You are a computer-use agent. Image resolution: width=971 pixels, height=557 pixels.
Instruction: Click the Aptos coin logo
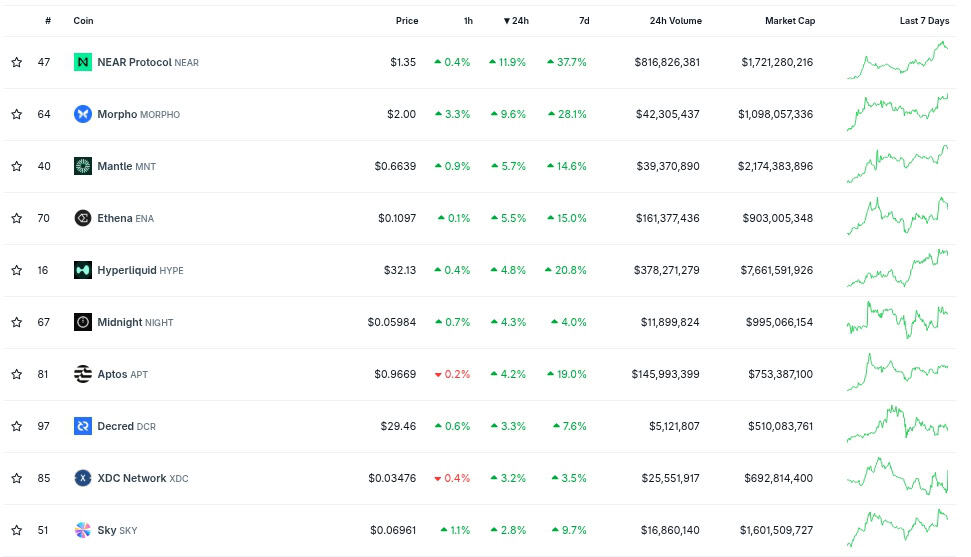83,374
